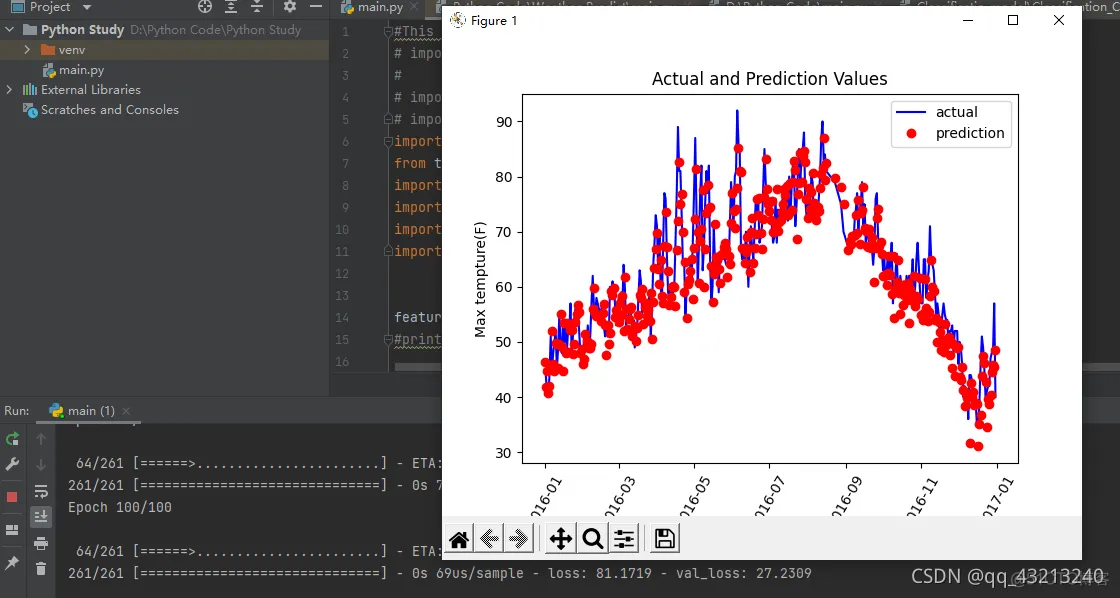Click the Restore Layout icon in Run panel
This screenshot has height=598, width=1120.
[12, 530]
